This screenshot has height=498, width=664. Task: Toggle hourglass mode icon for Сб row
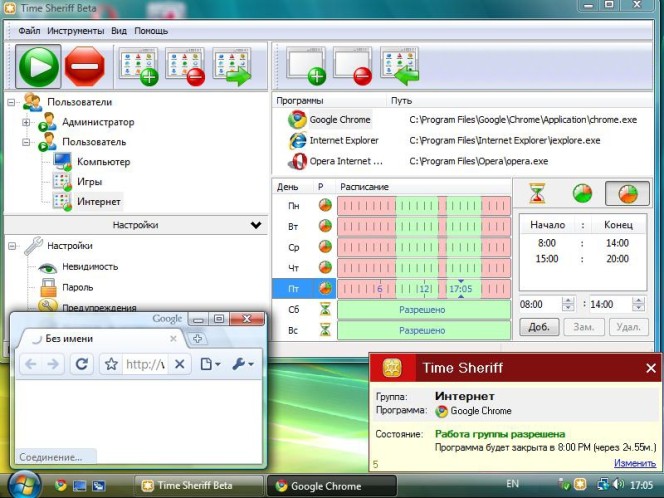[325, 310]
